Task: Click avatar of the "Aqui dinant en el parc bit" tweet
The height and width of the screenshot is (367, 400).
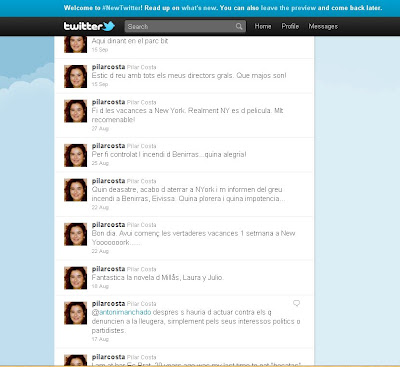Action: (75, 44)
